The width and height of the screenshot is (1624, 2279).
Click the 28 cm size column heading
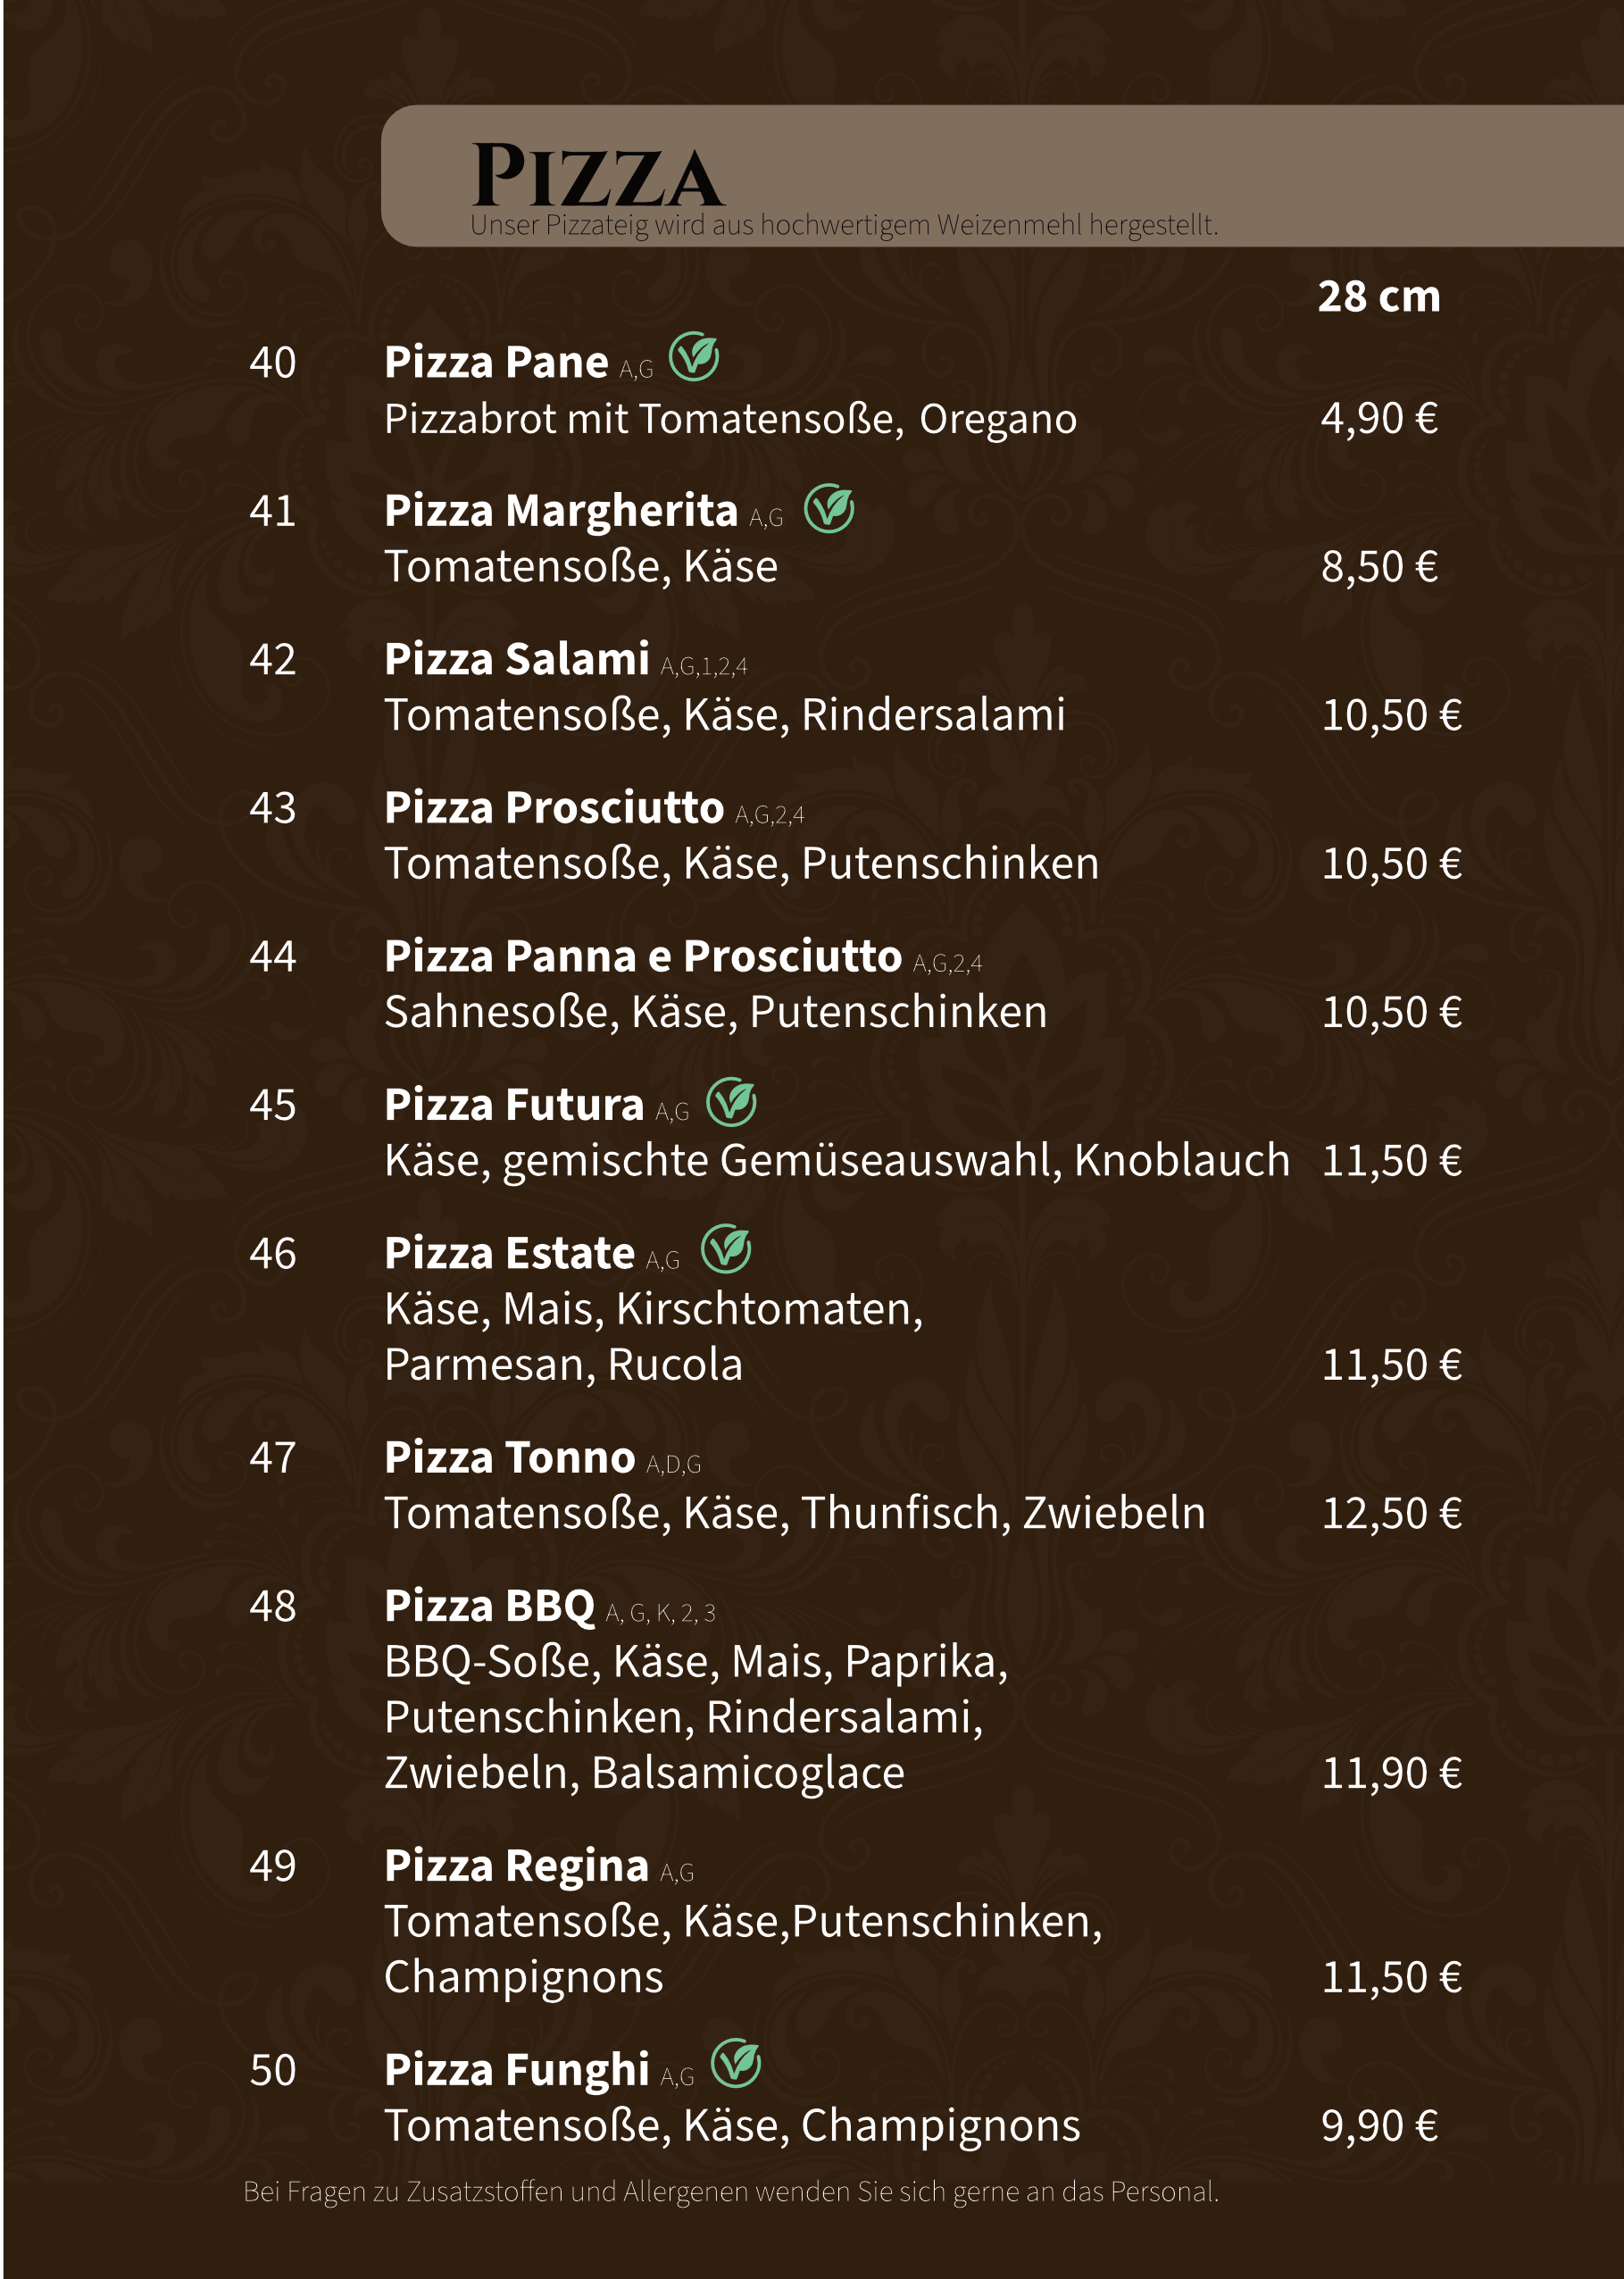point(1379,296)
